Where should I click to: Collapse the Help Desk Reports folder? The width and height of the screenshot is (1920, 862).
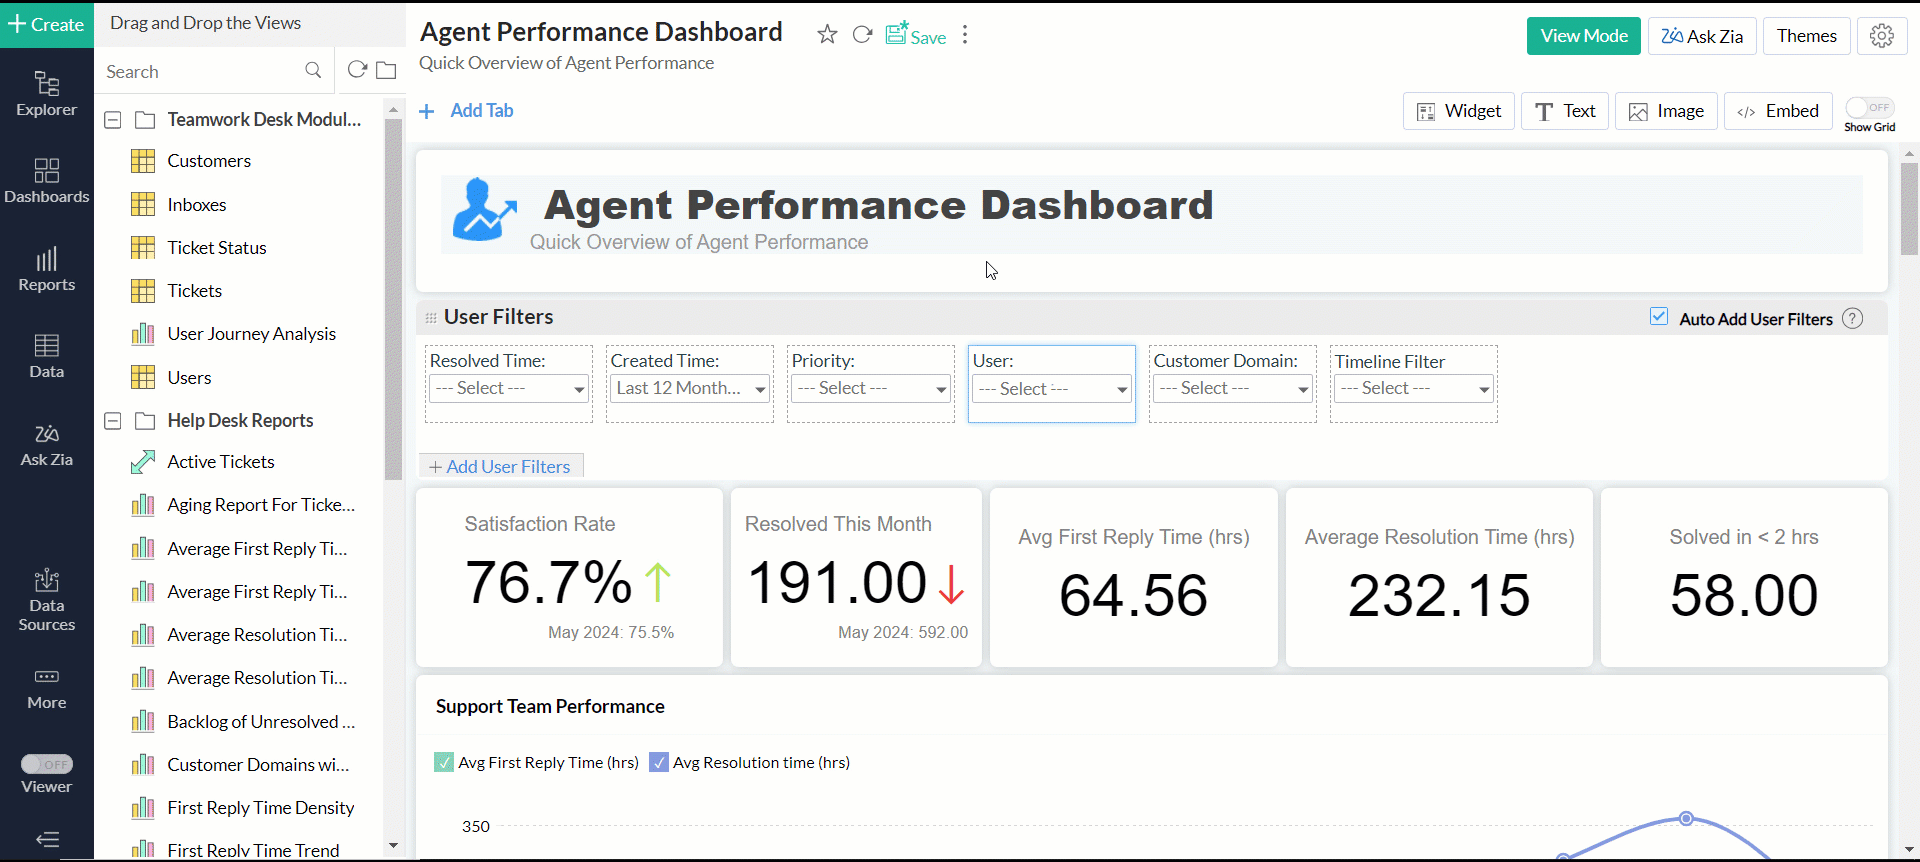(x=113, y=421)
